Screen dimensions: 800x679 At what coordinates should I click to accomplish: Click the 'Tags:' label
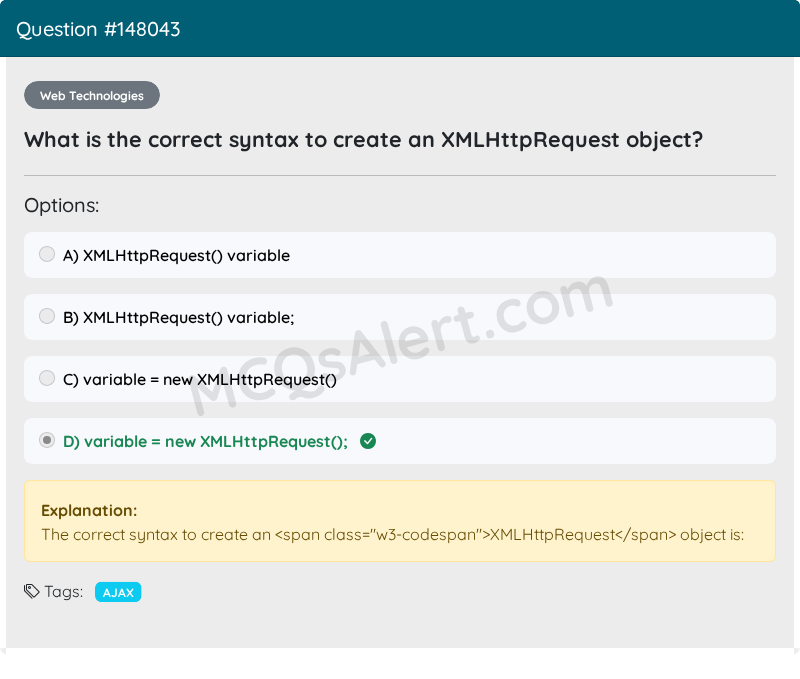tap(64, 592)
